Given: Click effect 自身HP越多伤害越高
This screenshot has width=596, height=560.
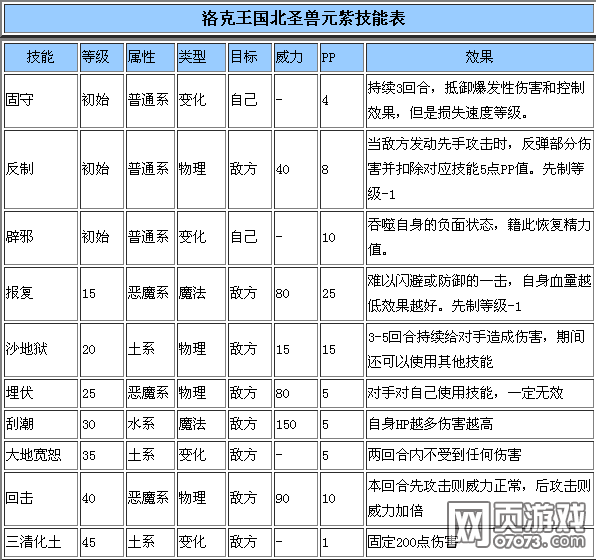Looking at the screenshot, I should tap(430, 424).
